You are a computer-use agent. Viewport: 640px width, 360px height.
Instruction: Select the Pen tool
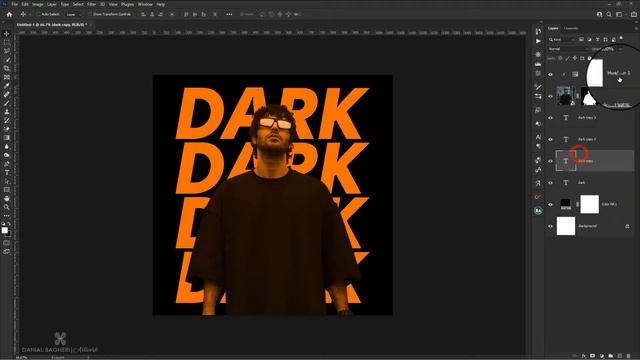click(x=7, y=164)
